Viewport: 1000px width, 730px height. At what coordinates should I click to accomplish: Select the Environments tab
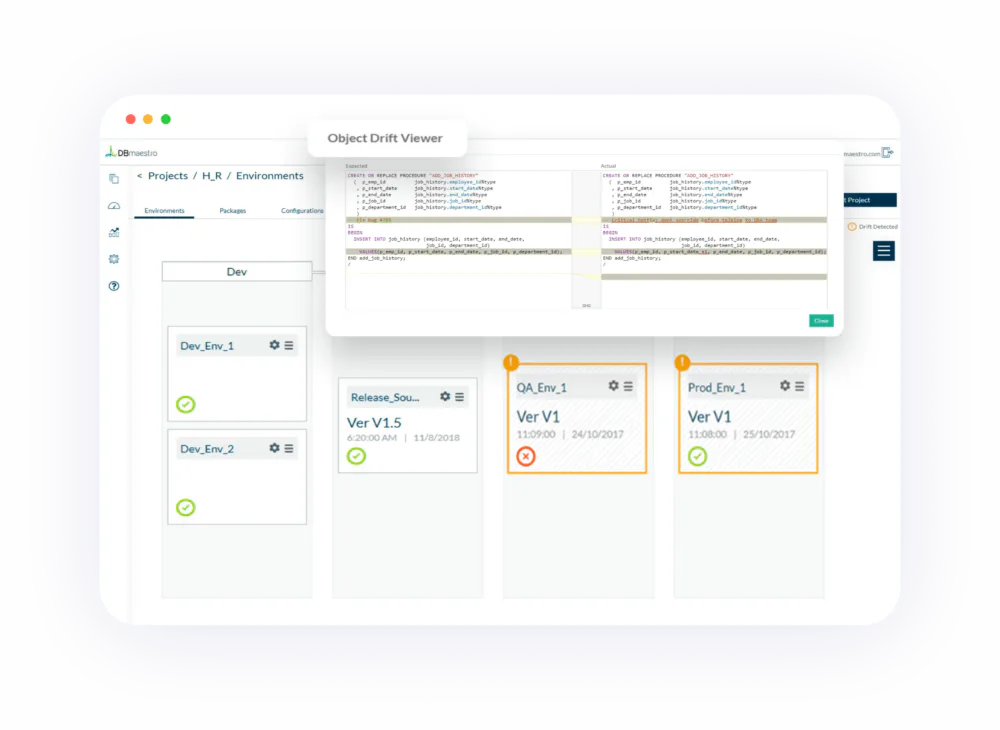(x=165, y=210)
